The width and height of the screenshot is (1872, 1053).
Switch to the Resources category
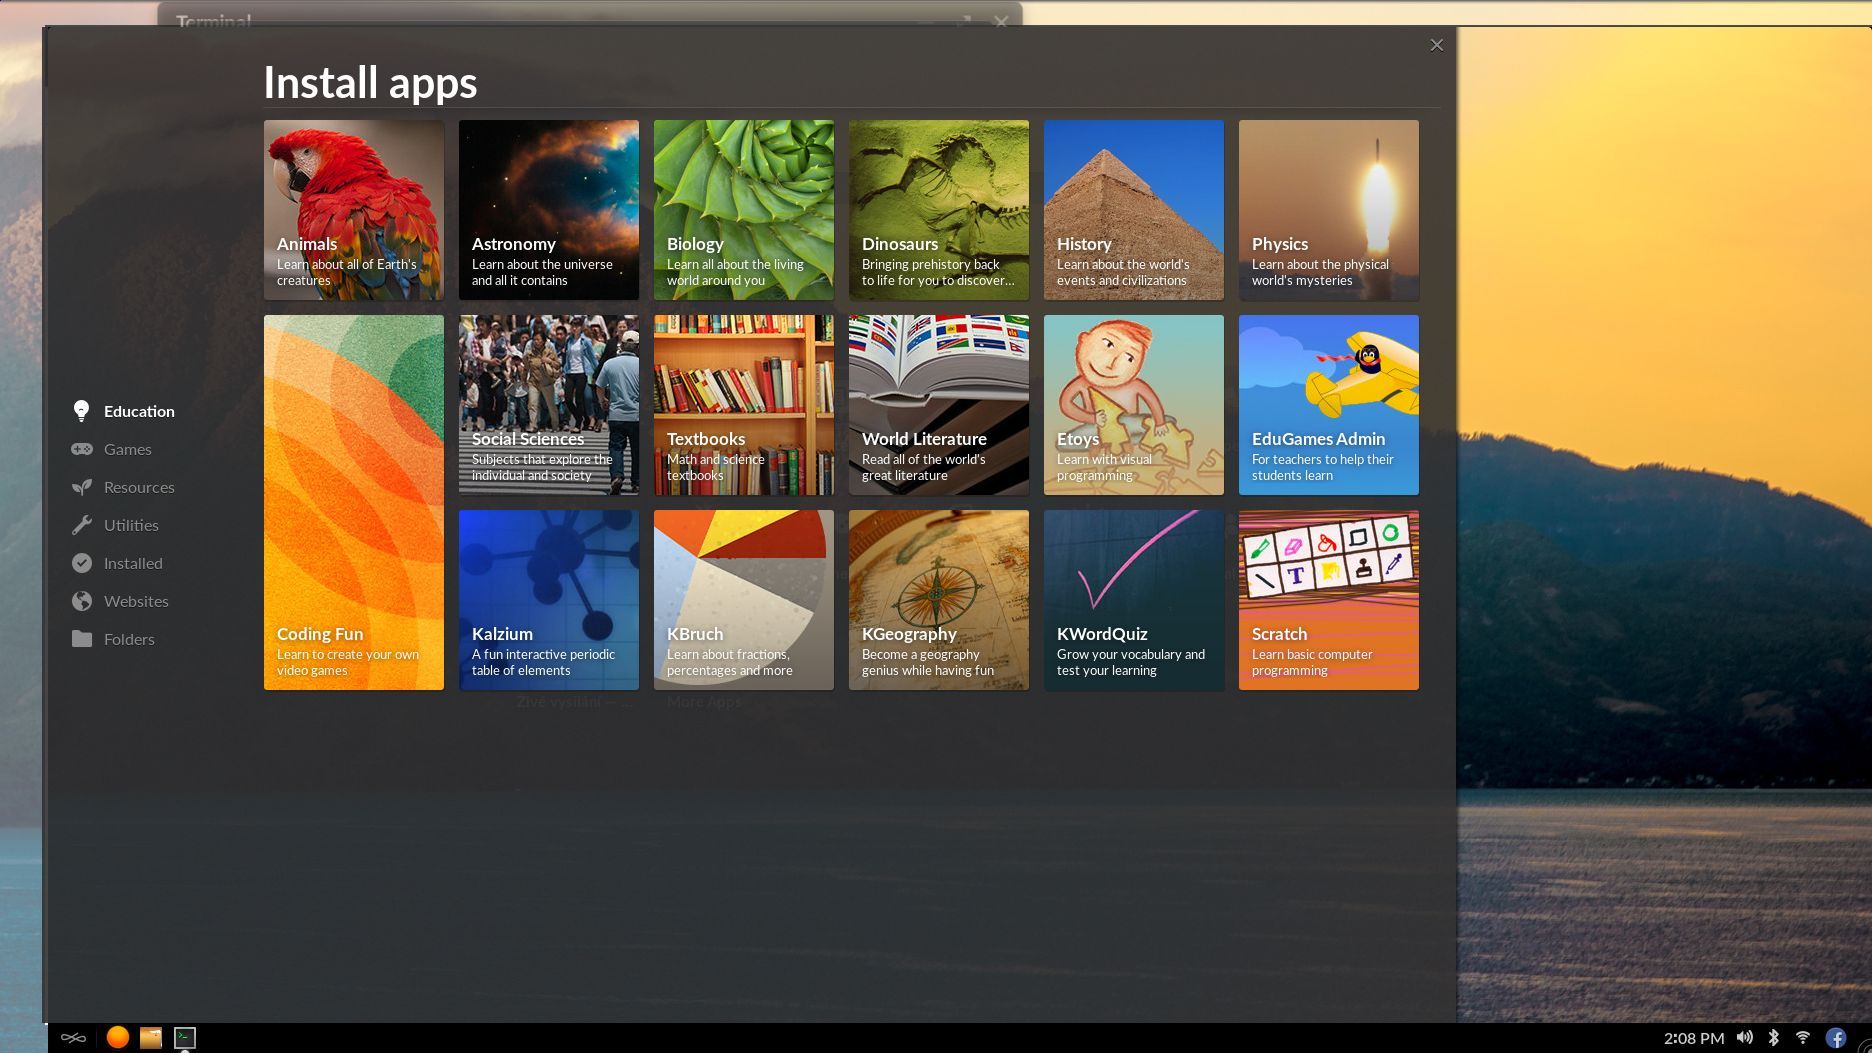coord(139,487)
